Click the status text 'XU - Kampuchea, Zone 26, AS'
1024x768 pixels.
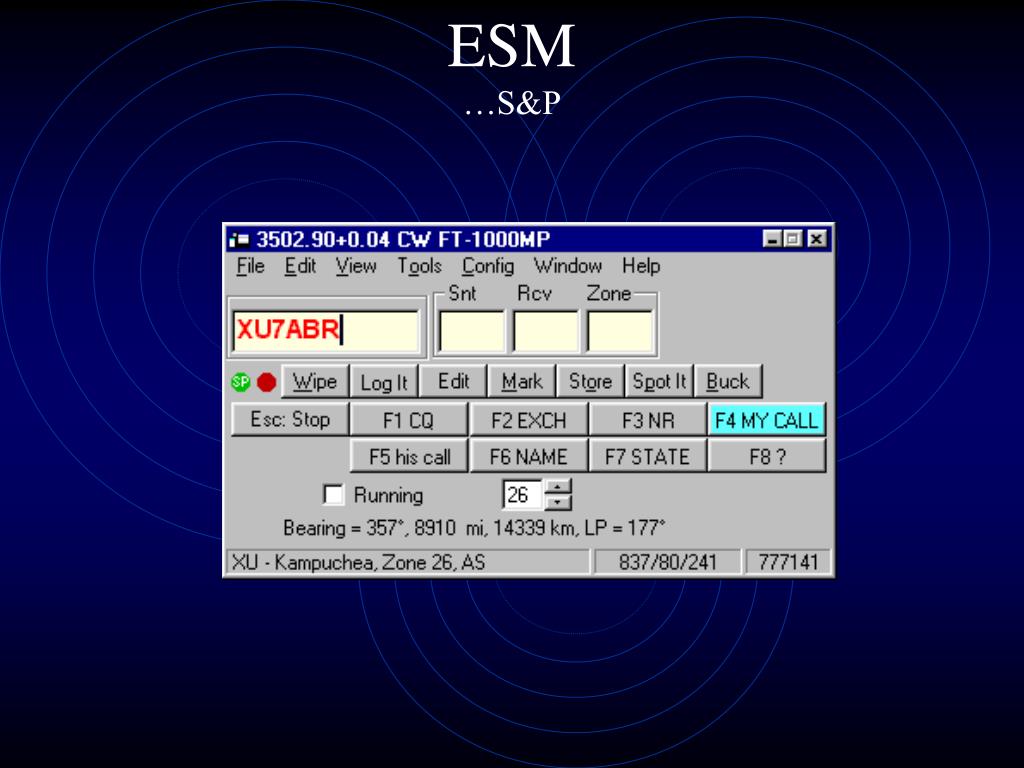point(359,562)
